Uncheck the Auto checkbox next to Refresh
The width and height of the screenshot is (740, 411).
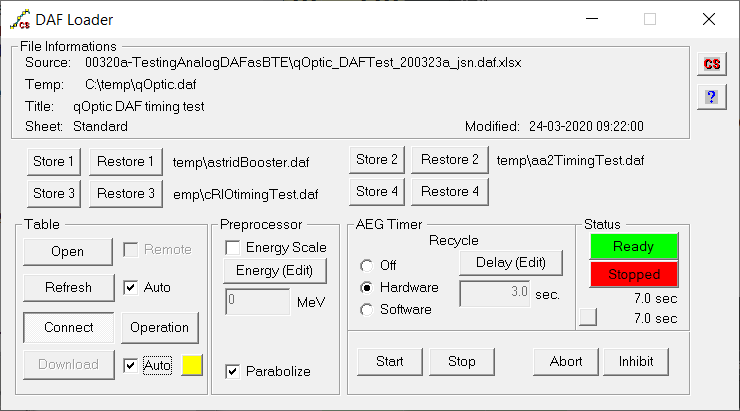[130, 287]
